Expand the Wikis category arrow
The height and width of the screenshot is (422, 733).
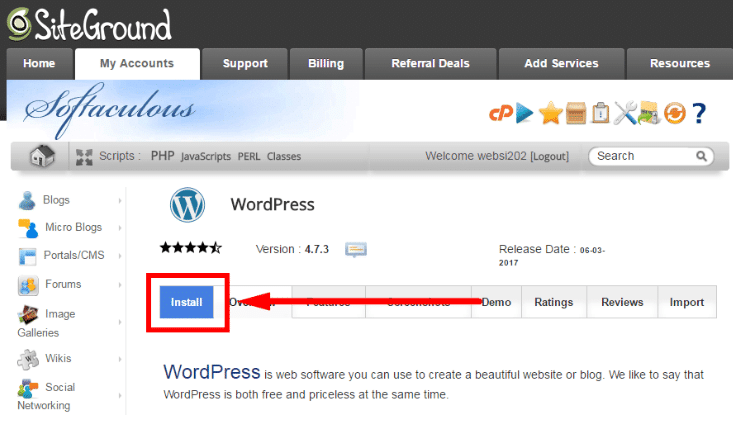[x=120, y=359]
